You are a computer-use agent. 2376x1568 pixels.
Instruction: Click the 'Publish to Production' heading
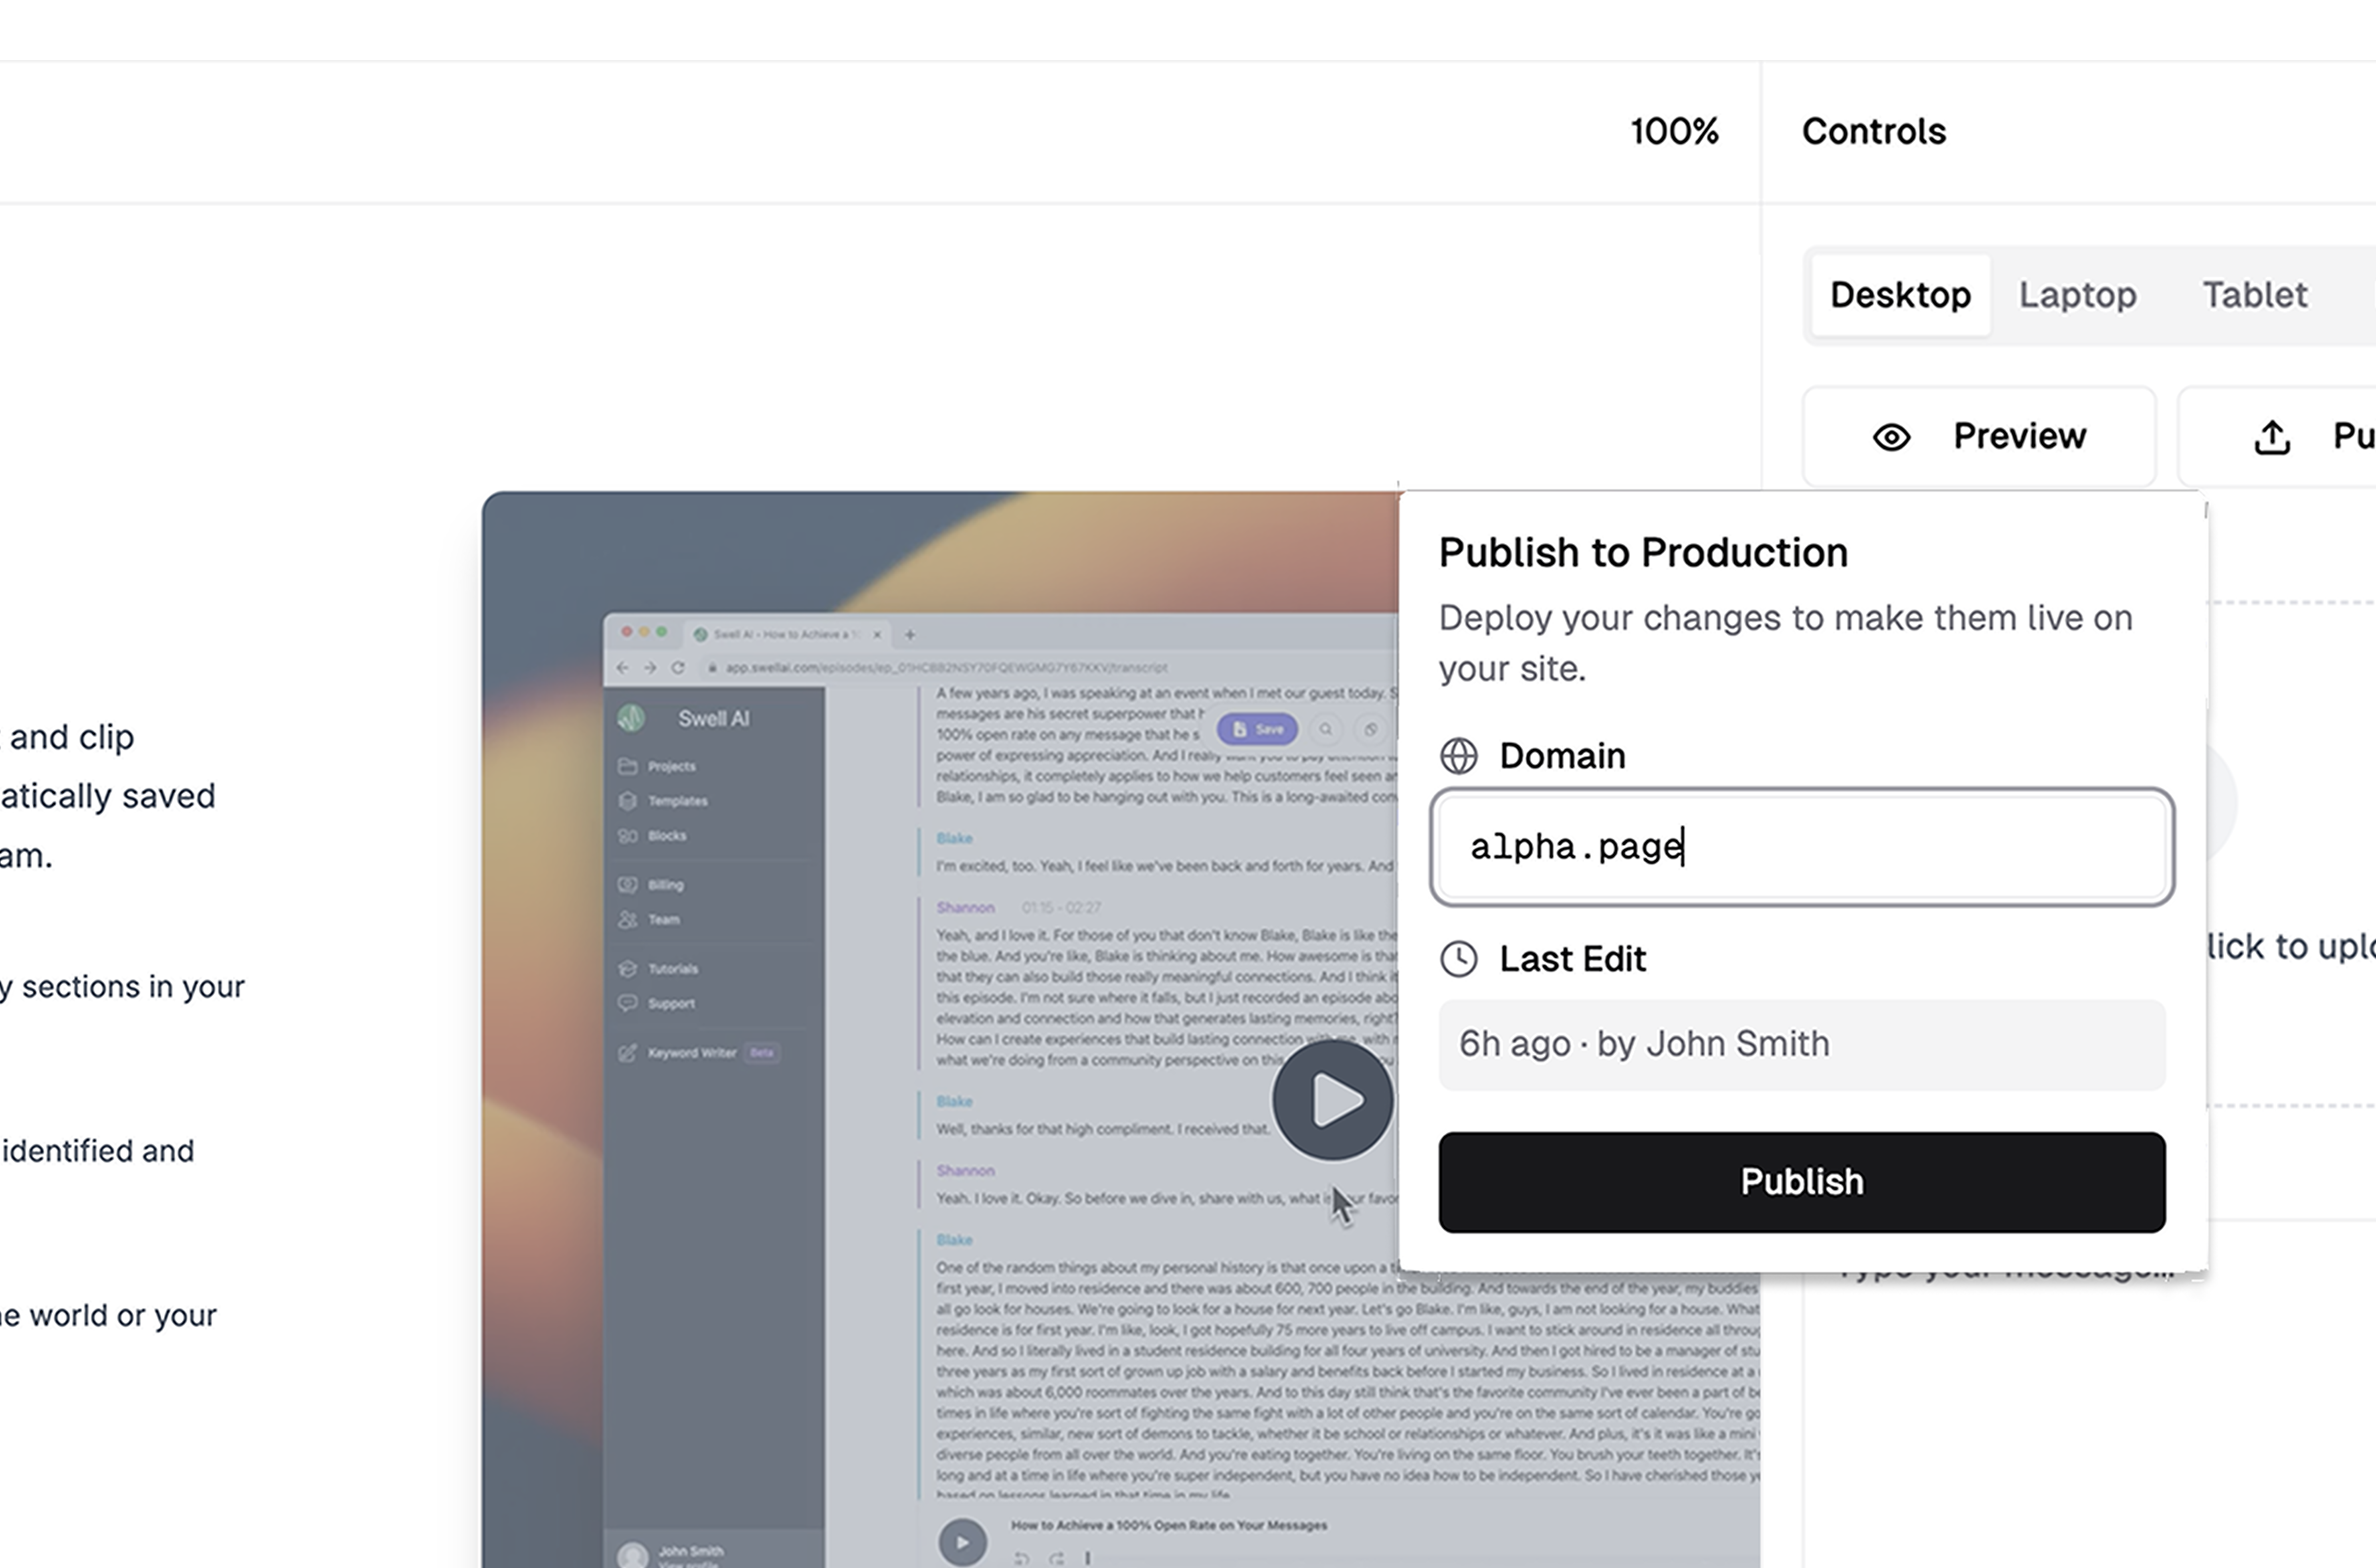1643,553
